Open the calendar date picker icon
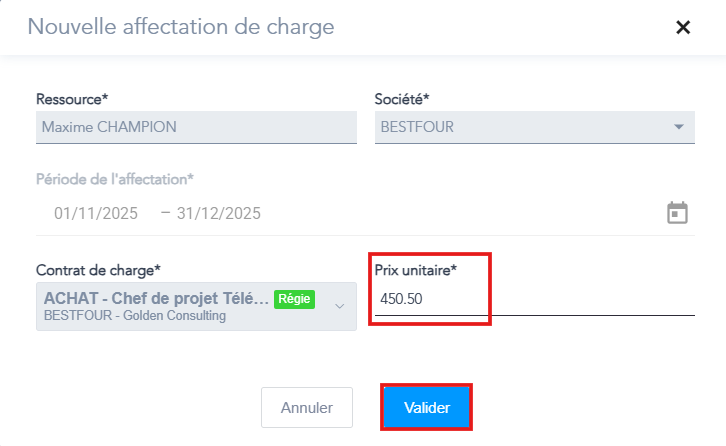Viewport: 726px width, 446px height. 677,213
